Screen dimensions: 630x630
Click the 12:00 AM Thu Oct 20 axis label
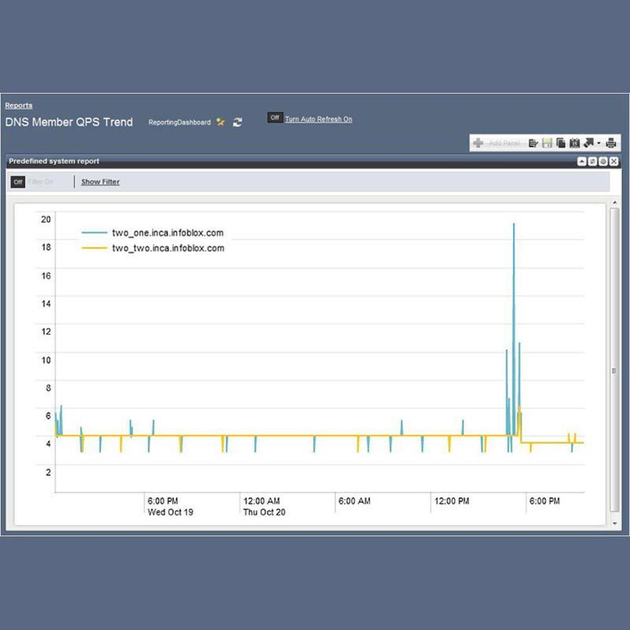click(x=264, y=507)
